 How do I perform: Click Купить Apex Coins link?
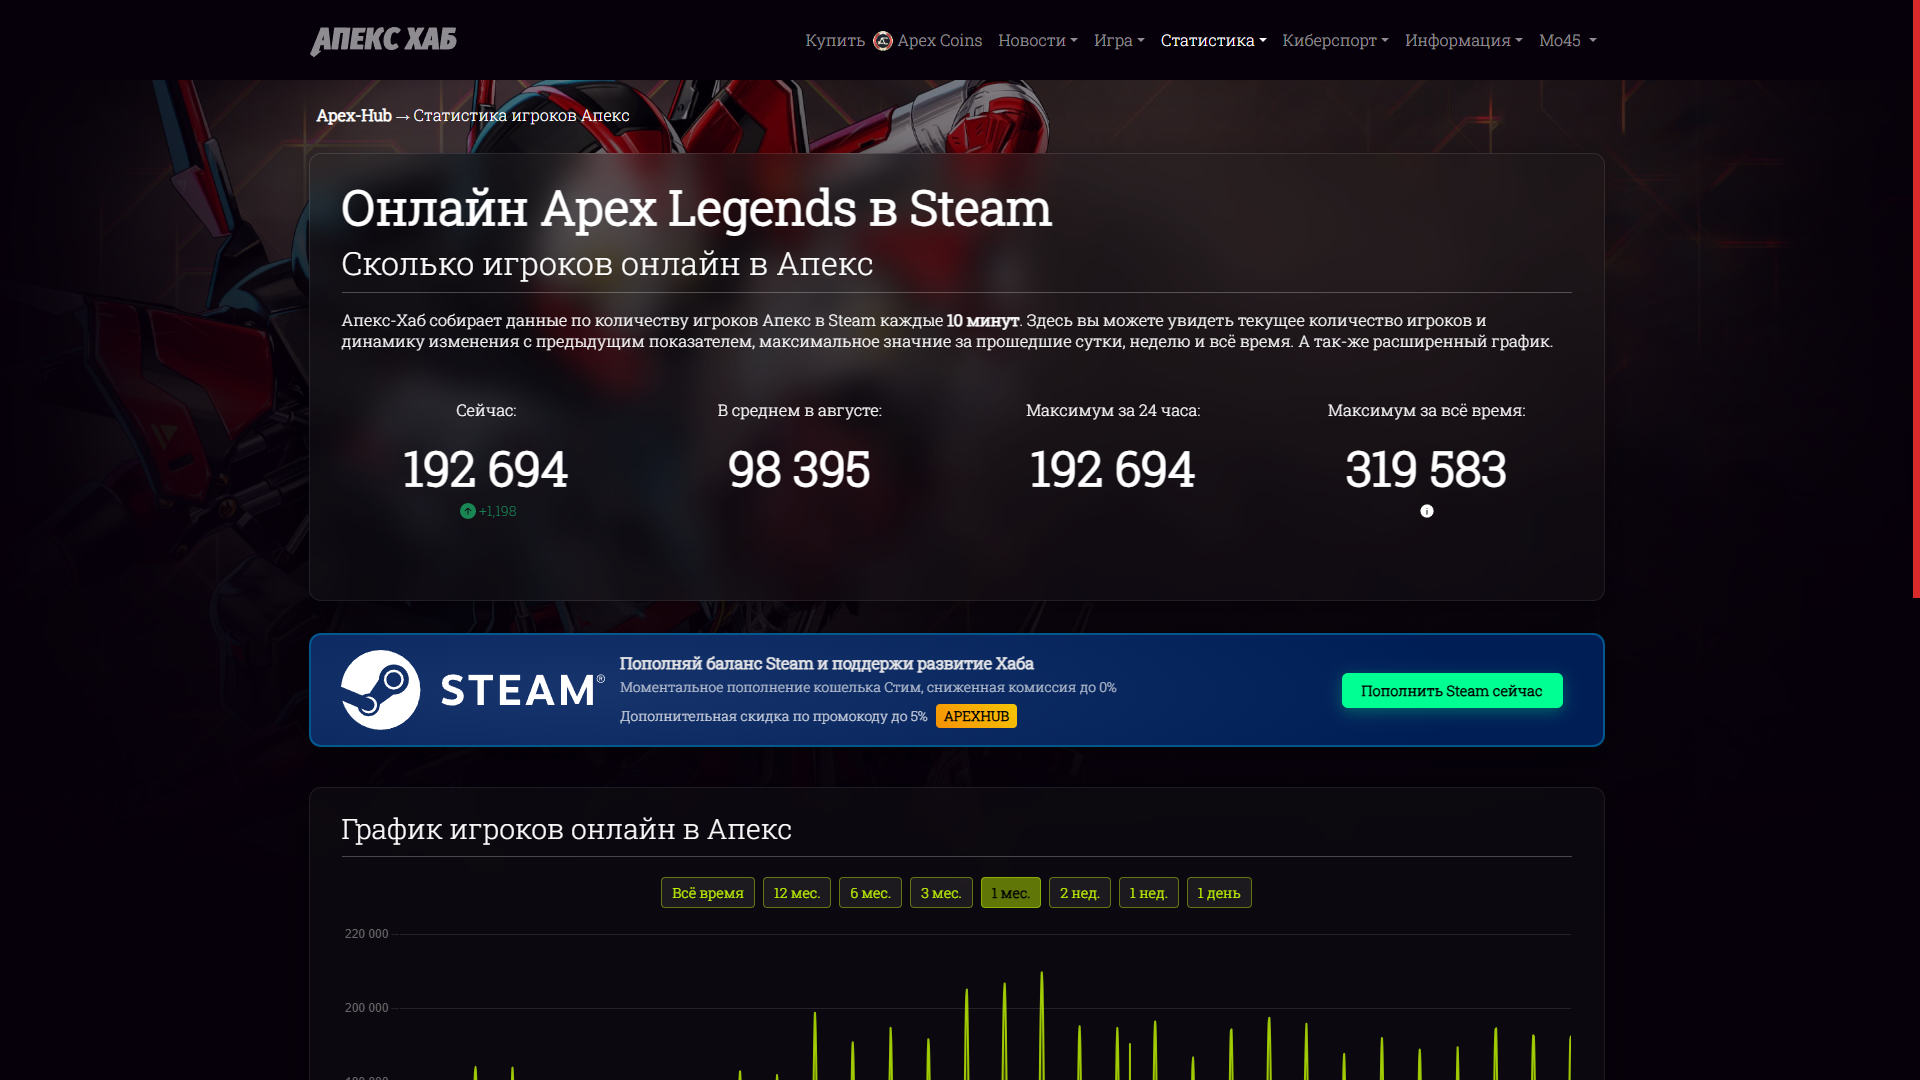point(893,40)
